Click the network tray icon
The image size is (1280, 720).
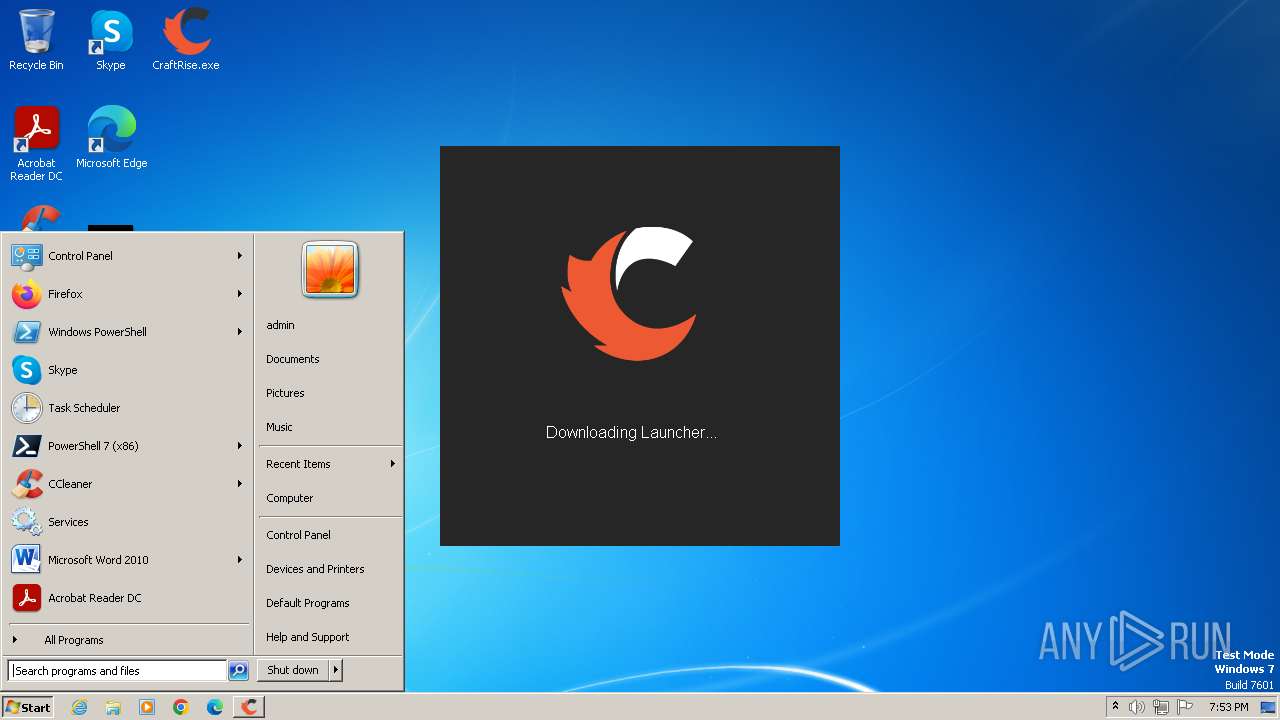pos(1161,707)
